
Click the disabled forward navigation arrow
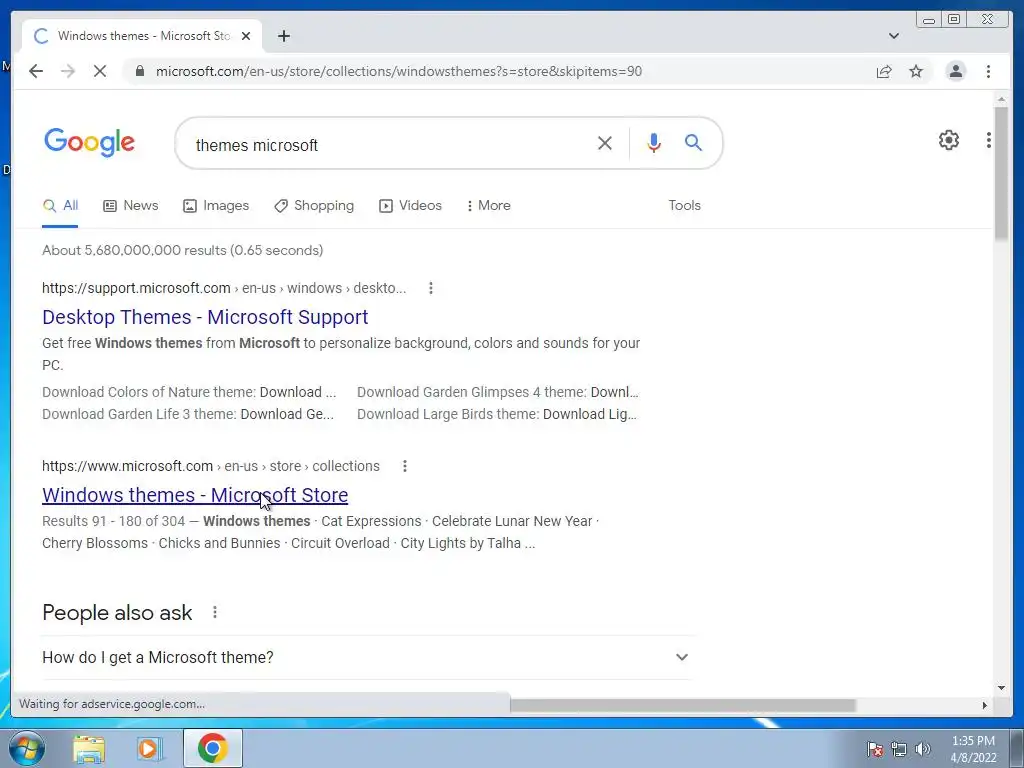pyautogui.click(x=68, y=71)
